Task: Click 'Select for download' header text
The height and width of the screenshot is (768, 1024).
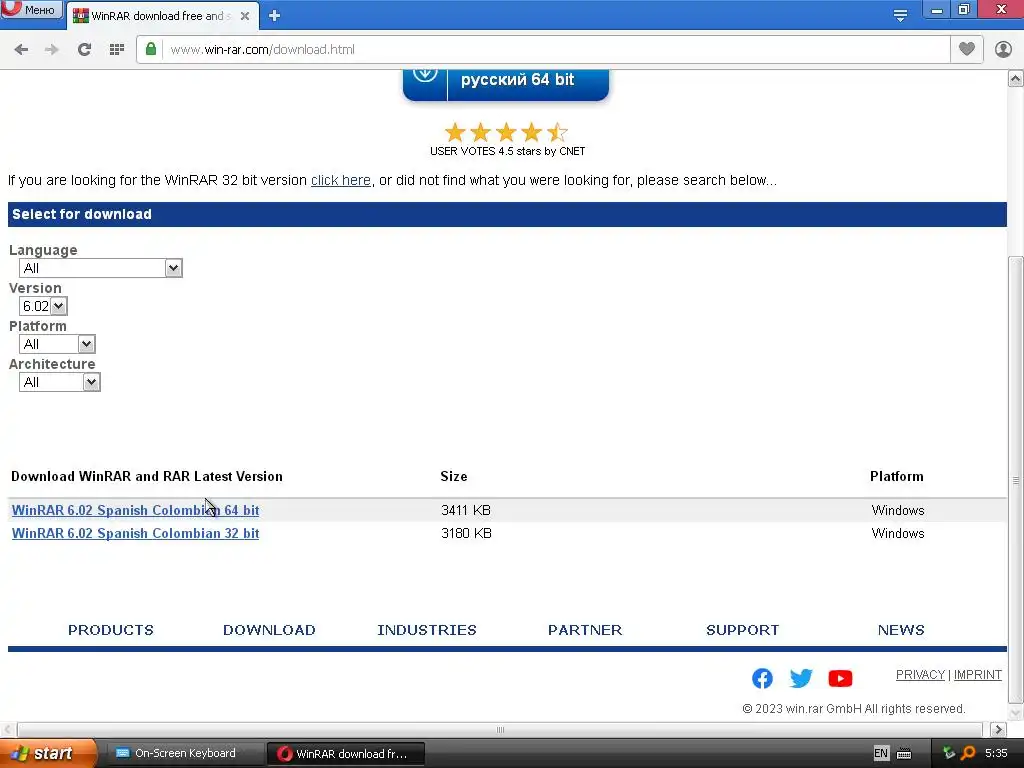Action: pyautogui.click(x=82, y=214)
